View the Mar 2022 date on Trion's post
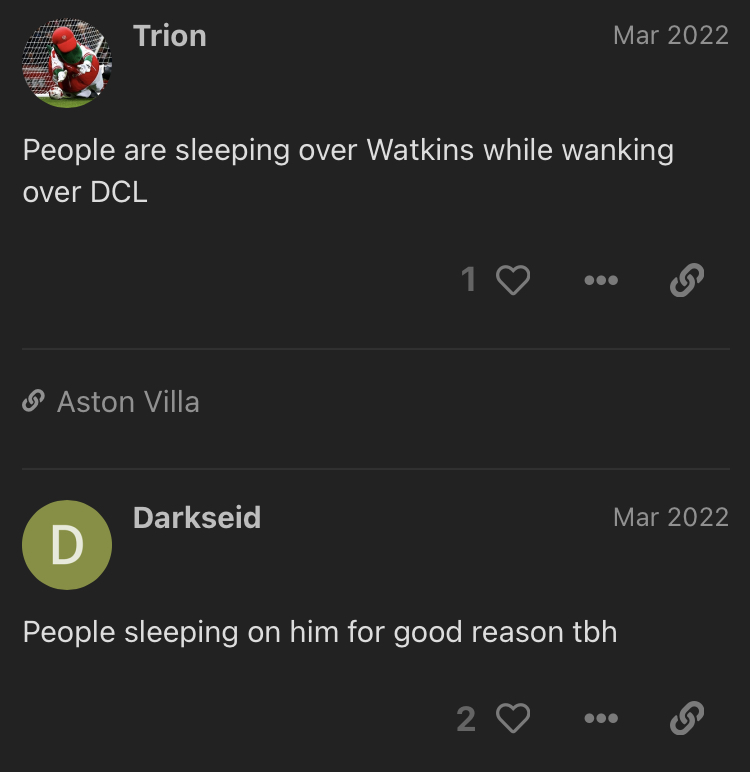 [x=671, y=35]
